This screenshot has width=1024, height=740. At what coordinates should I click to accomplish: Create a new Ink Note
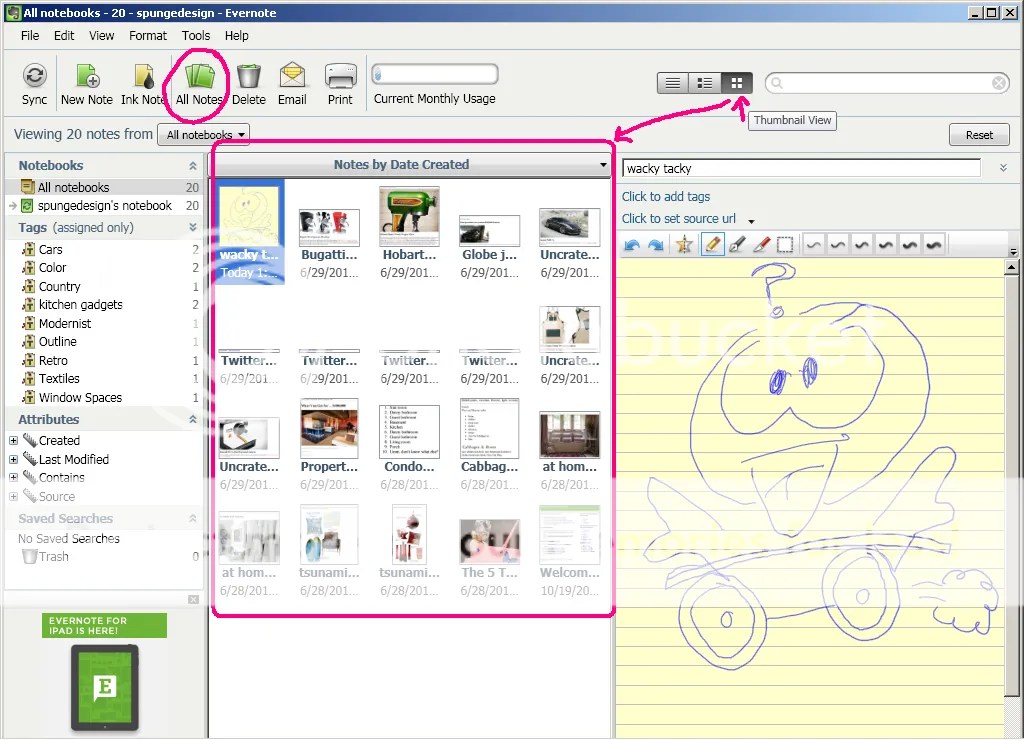pos(143,84)
